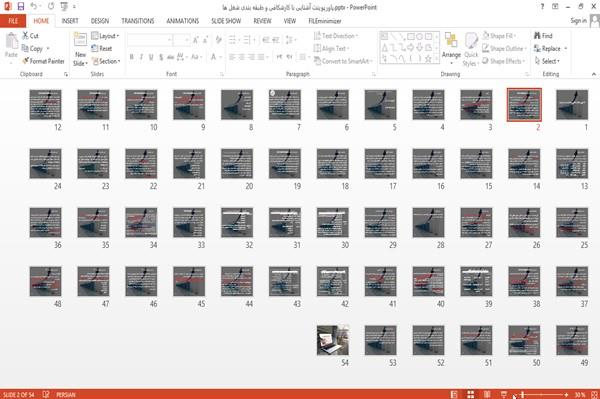Cut the selected slide
Viewport: 600px width, 399px height.
(30, 36)
